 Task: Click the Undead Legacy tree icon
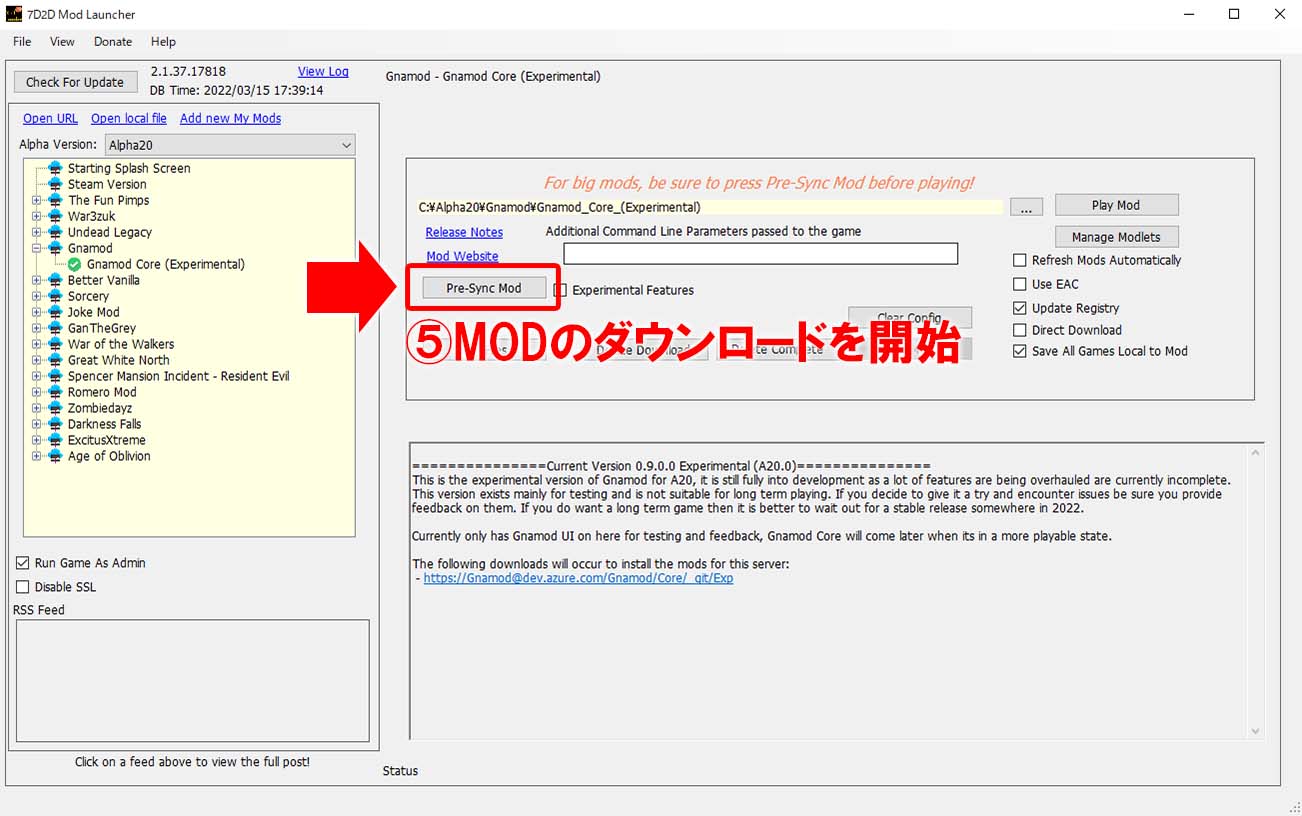tap(55, 232)
